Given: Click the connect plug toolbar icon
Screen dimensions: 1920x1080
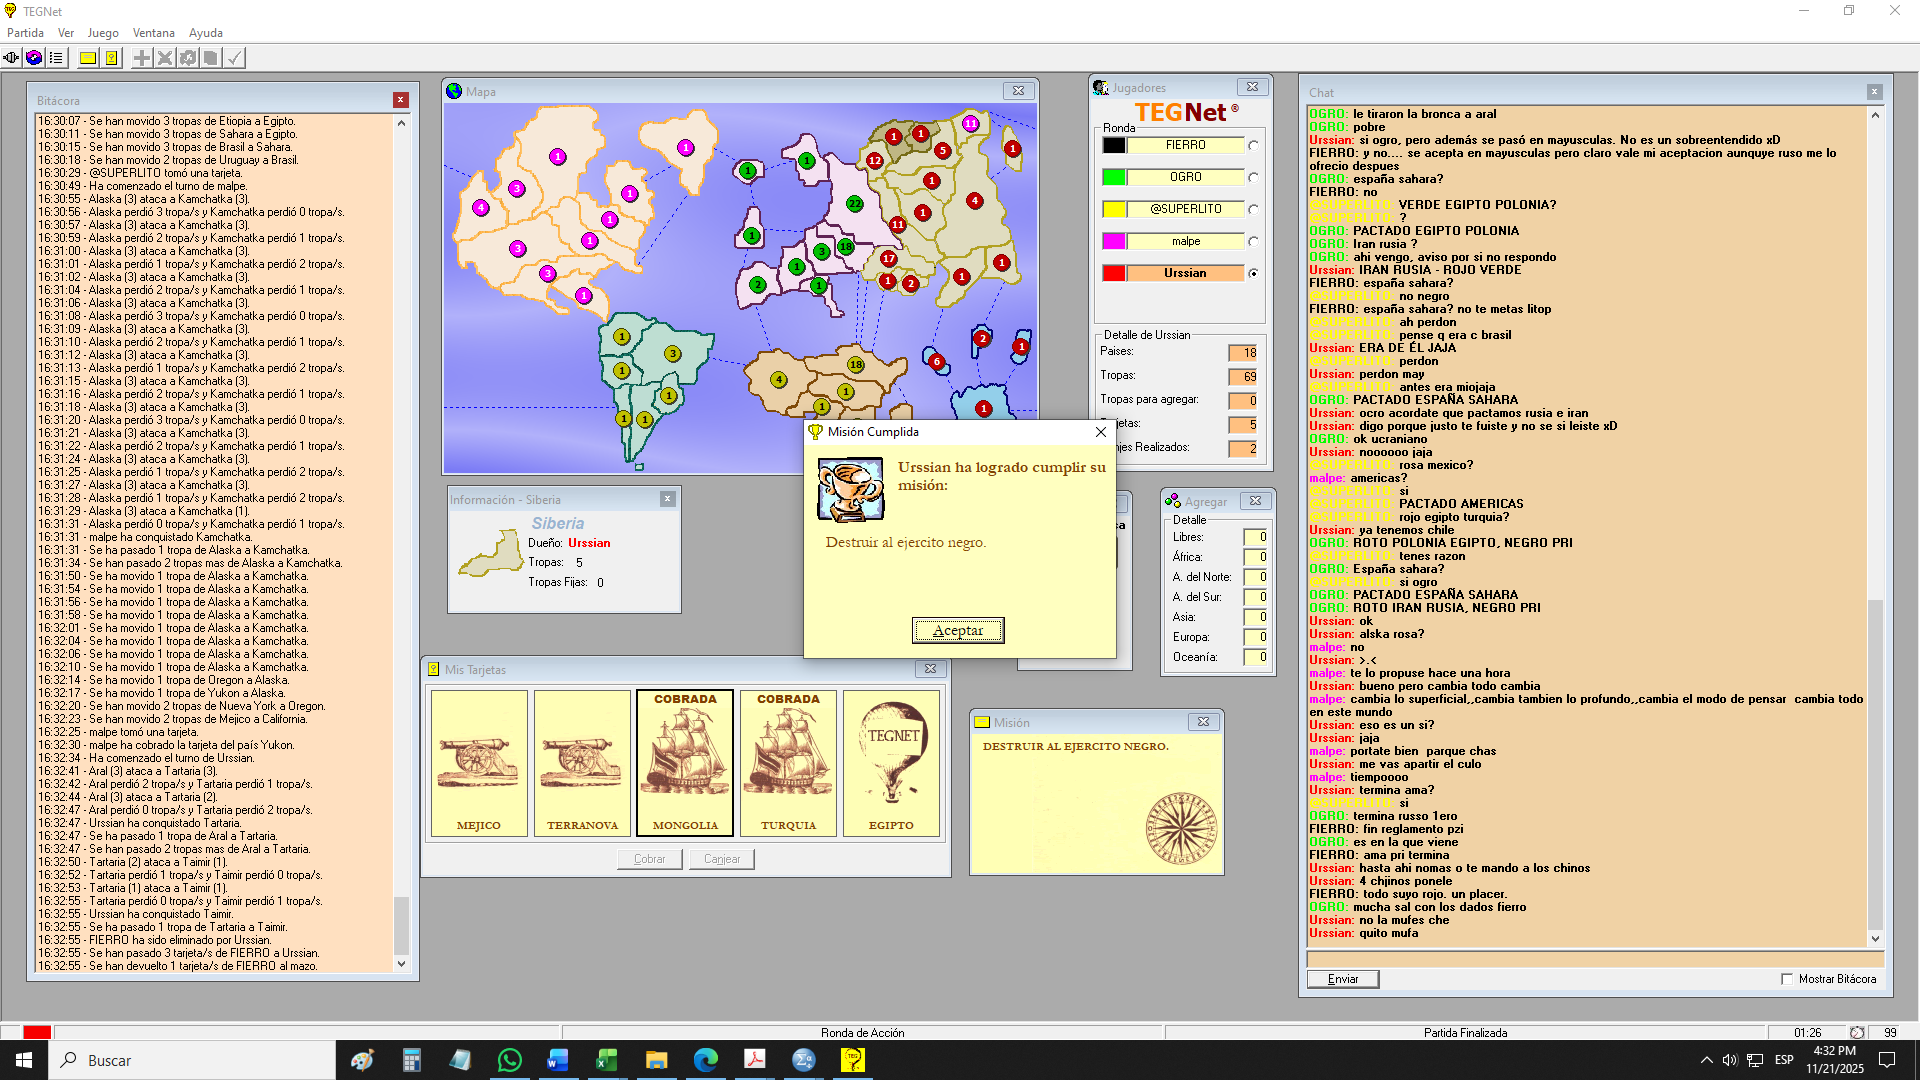Looking at the screenshot, I should (11, 58).
